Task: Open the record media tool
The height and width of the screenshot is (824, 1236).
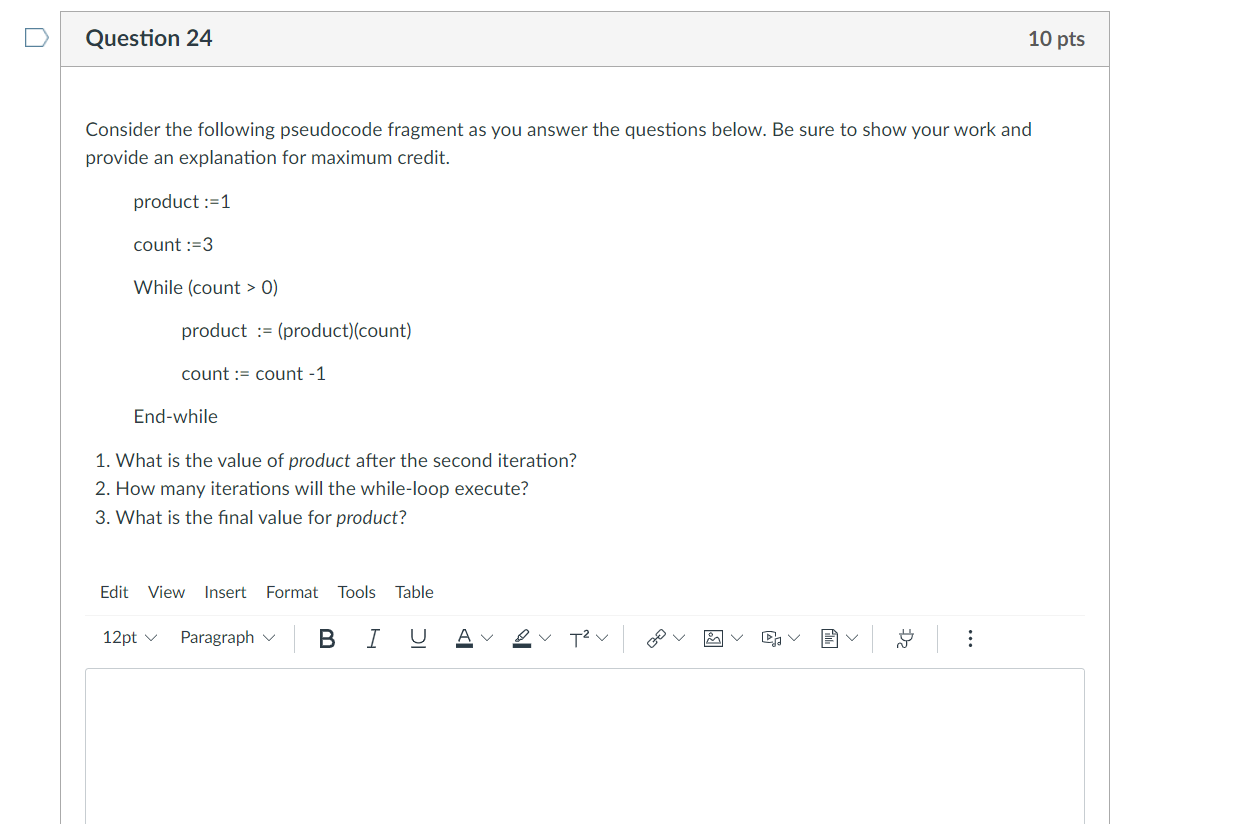Action: [x=772, y=638]
